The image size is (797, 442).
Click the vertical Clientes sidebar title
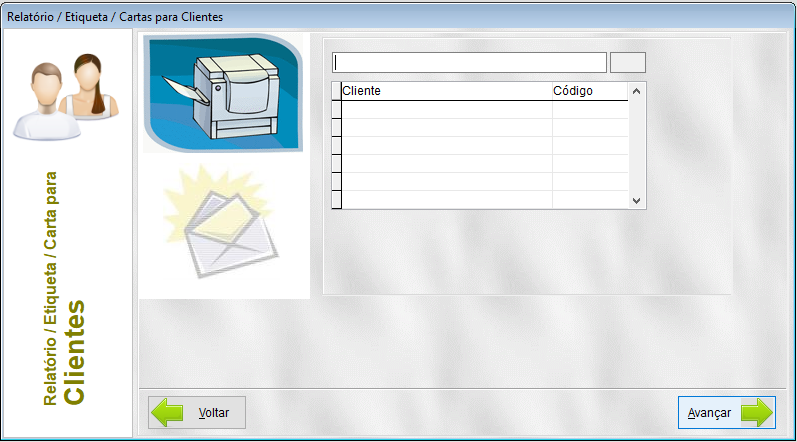[73, 350]
